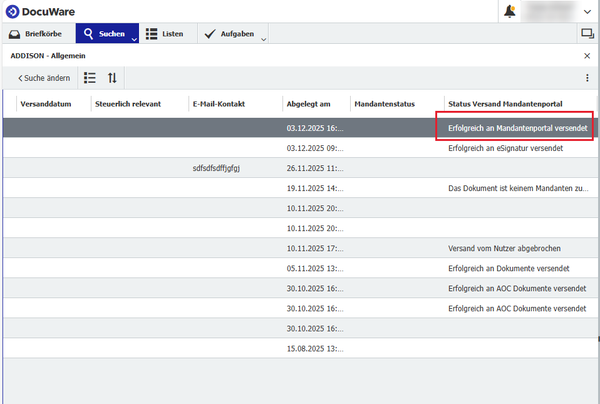Expand the user account menu chevron
This screenshot has height=404, width=600.
tap(587, 12)
